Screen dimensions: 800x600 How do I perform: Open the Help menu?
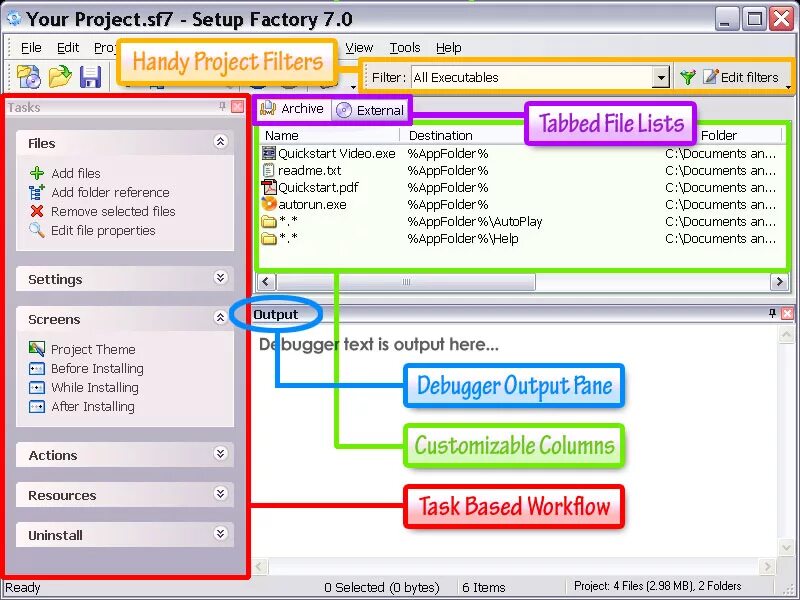click(448, 47)
